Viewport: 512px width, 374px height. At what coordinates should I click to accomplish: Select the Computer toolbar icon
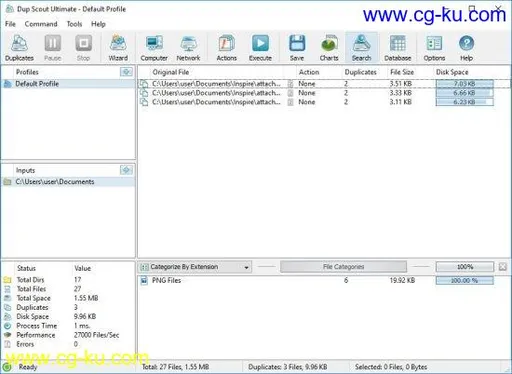[154, 48]
